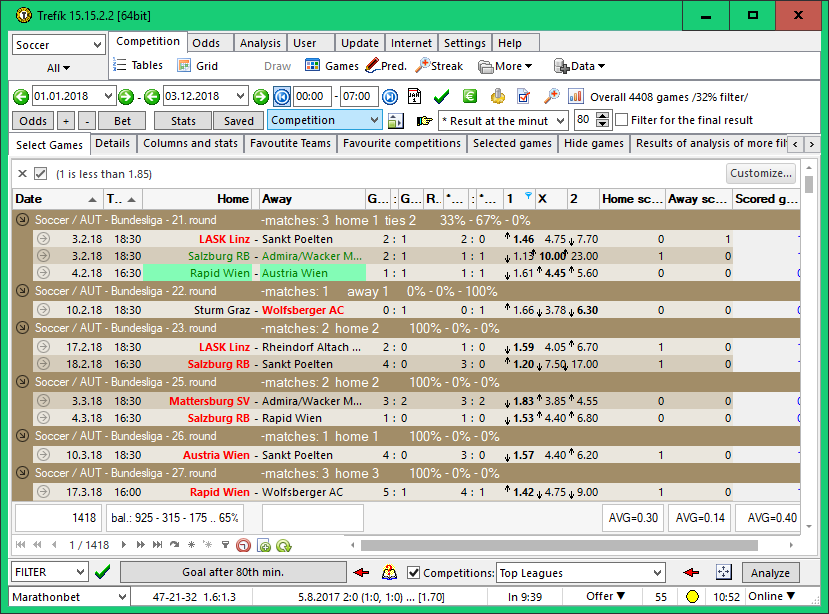This screenshot has height=614, width=829.
Task: Click the yellow circle status bar icon
Action: (x=691, y=597)
